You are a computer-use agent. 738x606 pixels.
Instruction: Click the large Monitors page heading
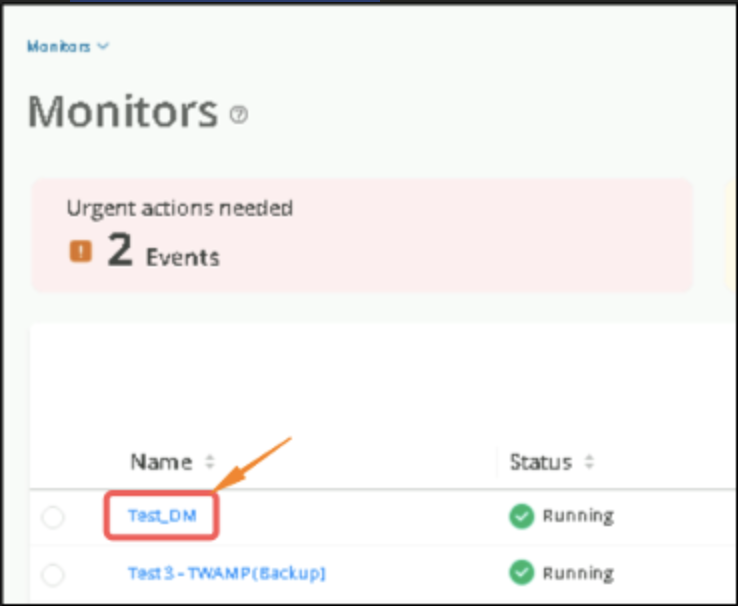pos(122,112)
